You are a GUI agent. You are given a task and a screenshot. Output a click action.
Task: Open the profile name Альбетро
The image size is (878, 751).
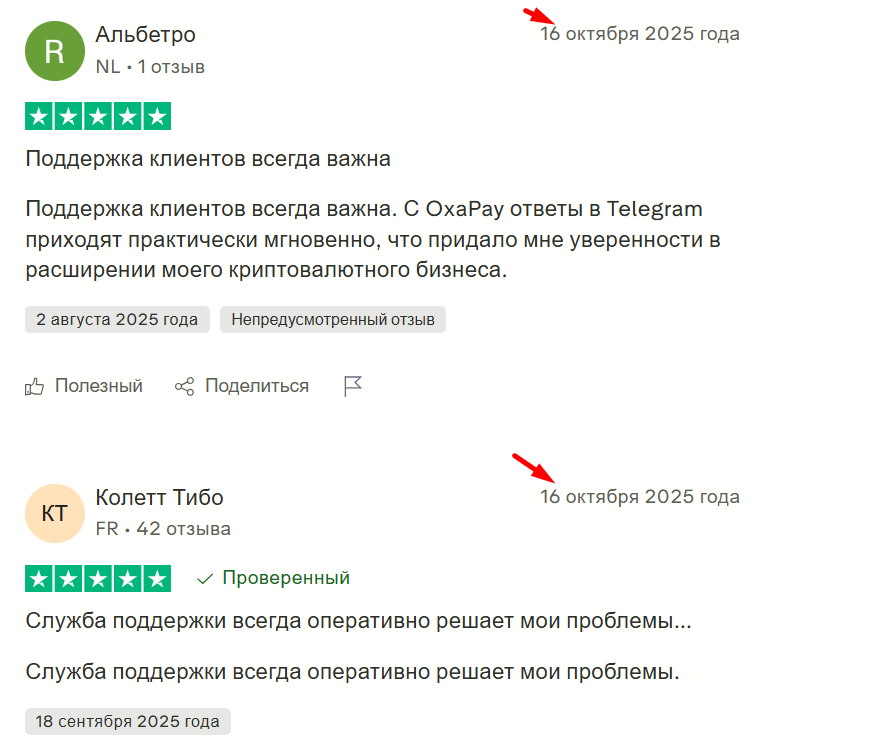tap(146, 35)
